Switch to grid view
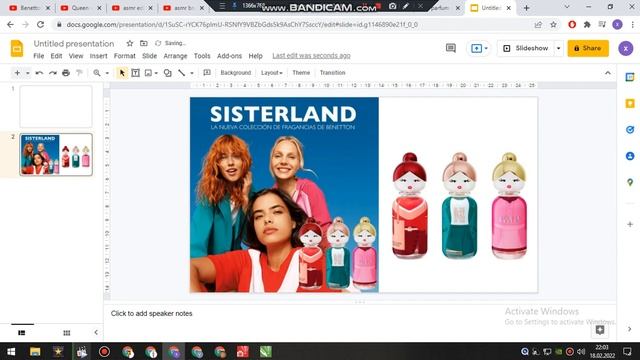640x360 pixels. tap(67, 333)
